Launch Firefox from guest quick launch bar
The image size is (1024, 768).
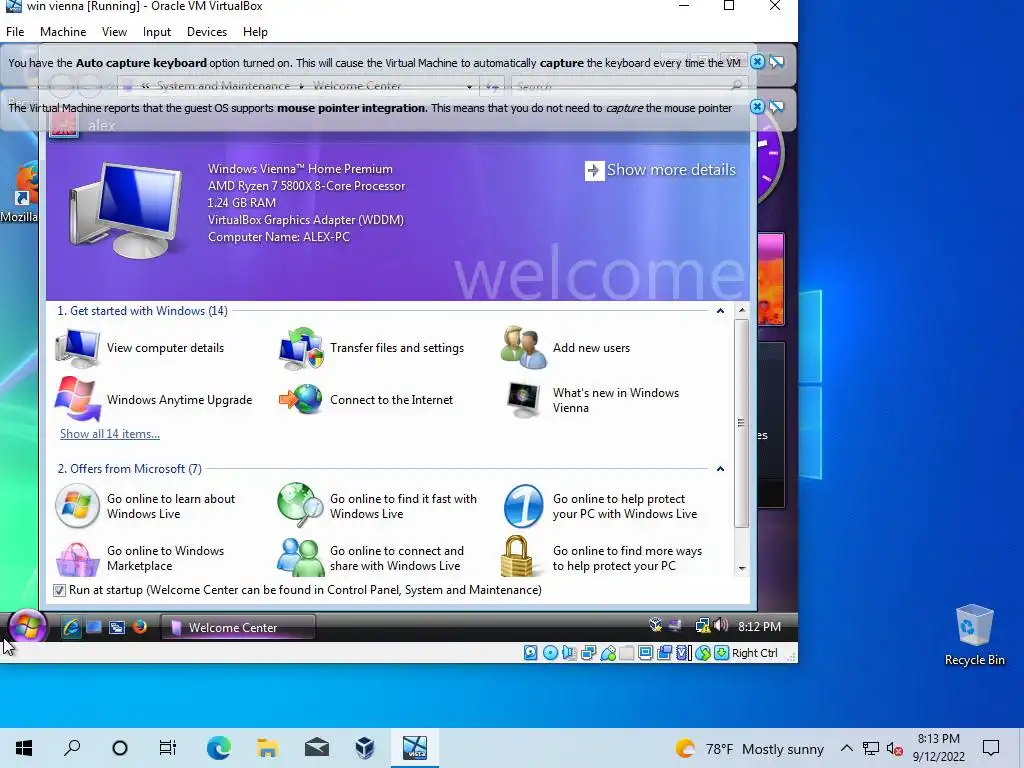[x=140, y=627]
